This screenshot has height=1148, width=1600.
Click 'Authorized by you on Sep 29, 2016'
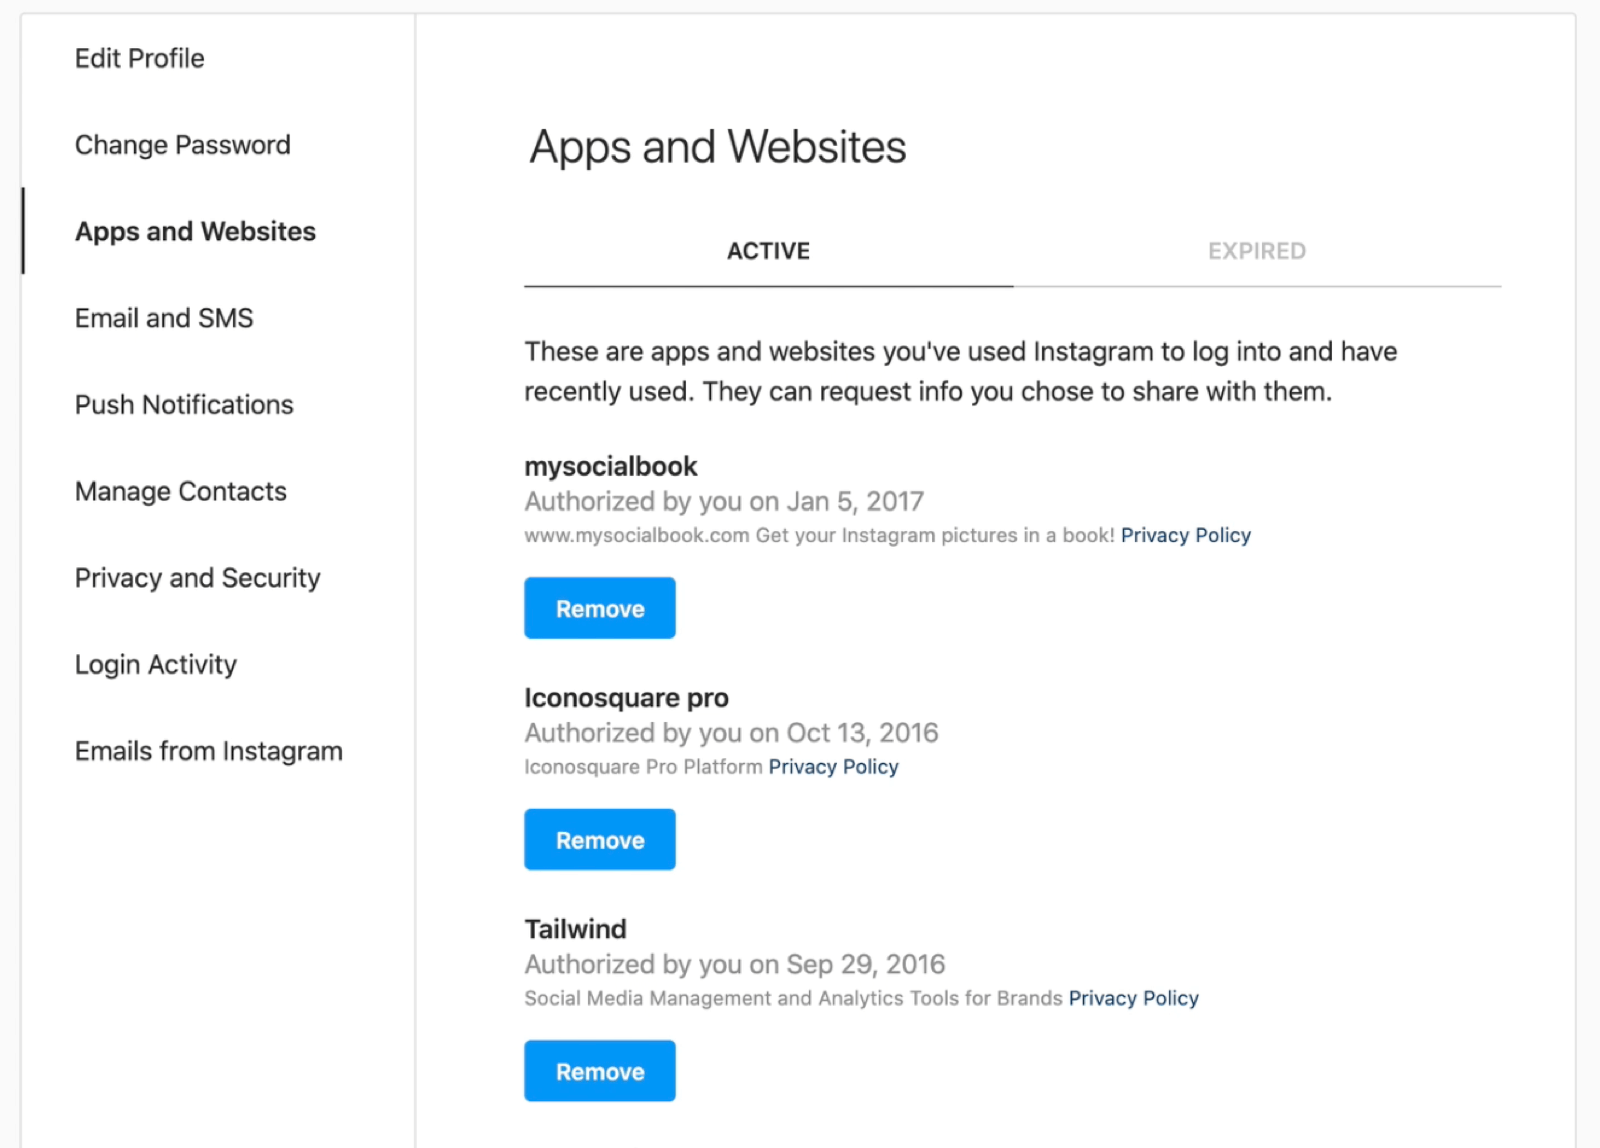point(735,964)
